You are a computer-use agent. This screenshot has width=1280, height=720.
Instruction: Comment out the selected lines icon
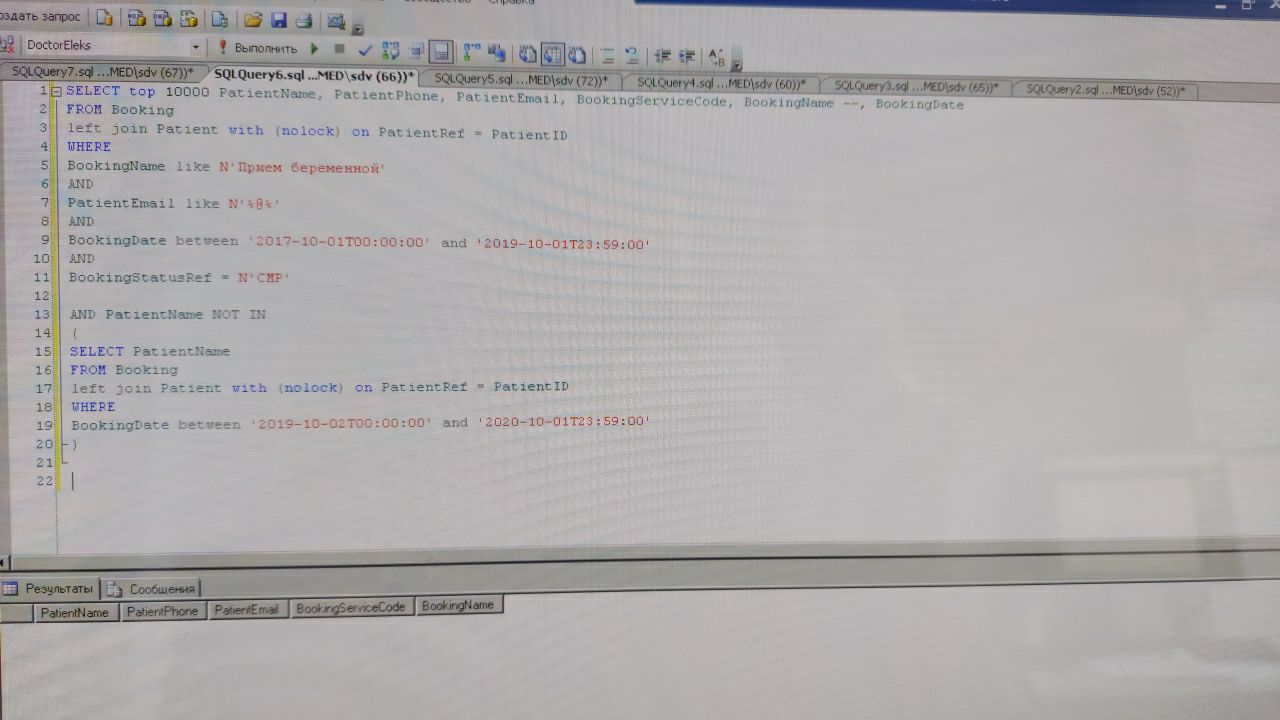point(607,55)
